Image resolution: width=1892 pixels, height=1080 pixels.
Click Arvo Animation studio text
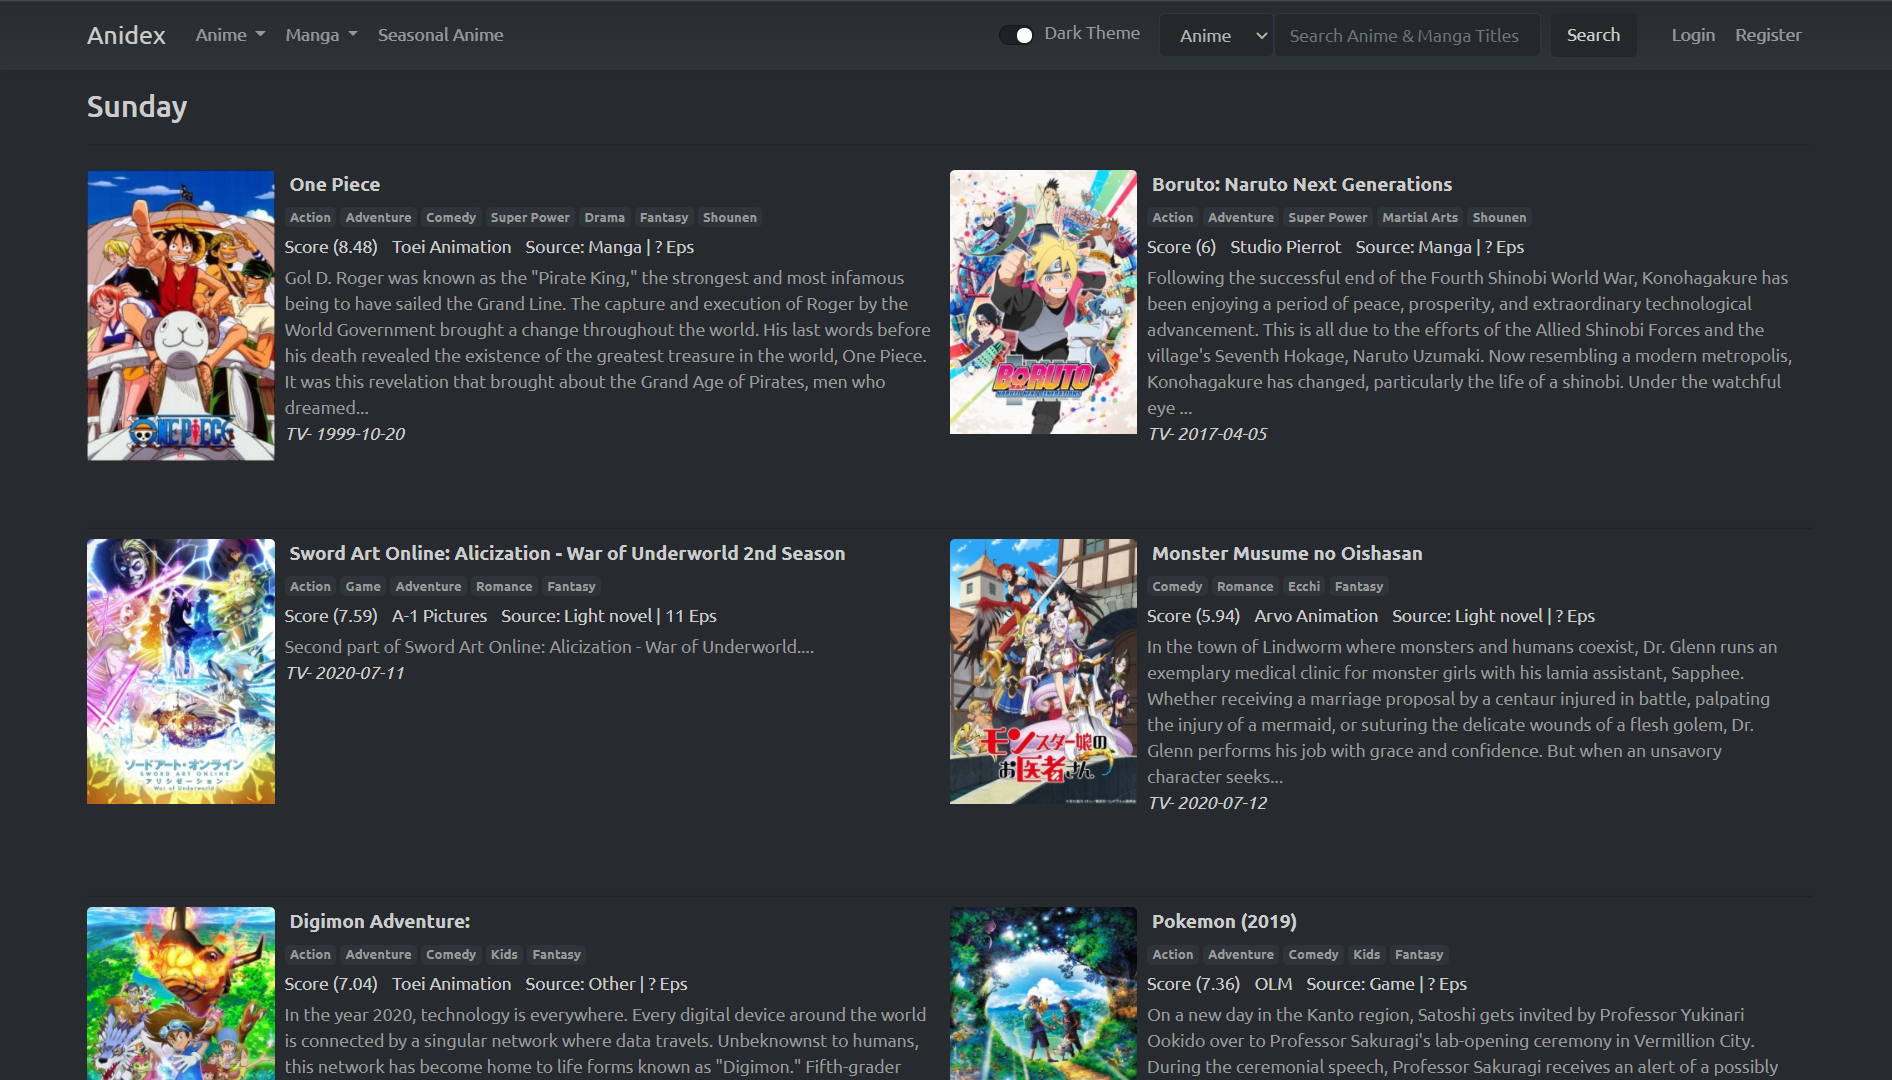[1315, 616]
